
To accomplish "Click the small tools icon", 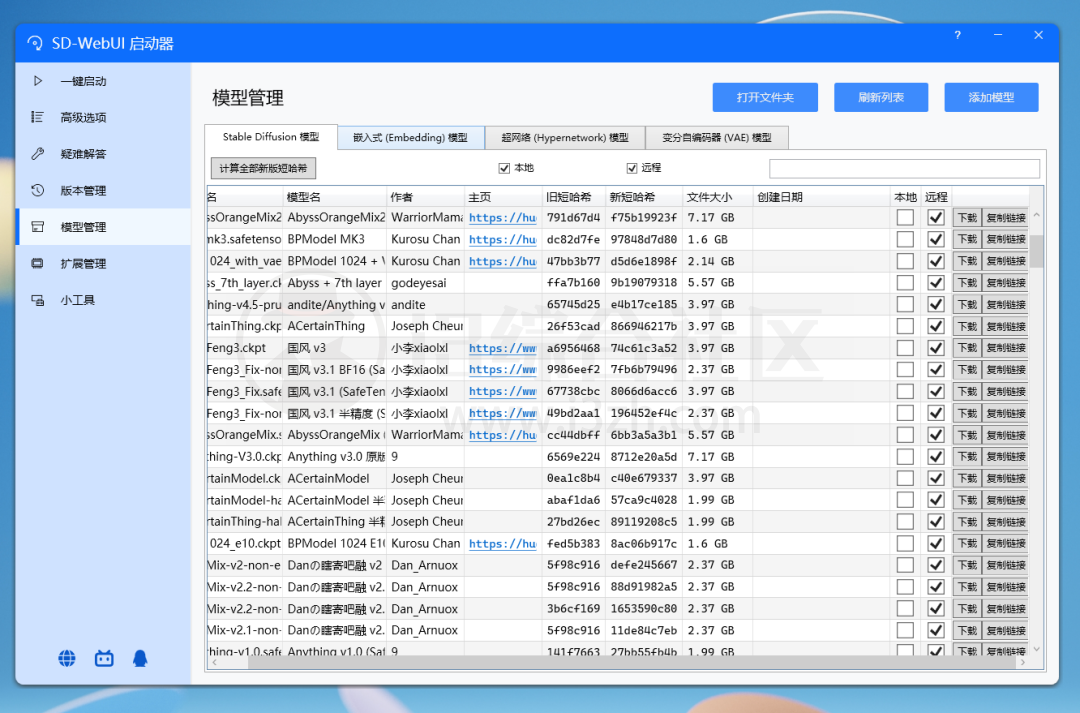I will (38, 300).
